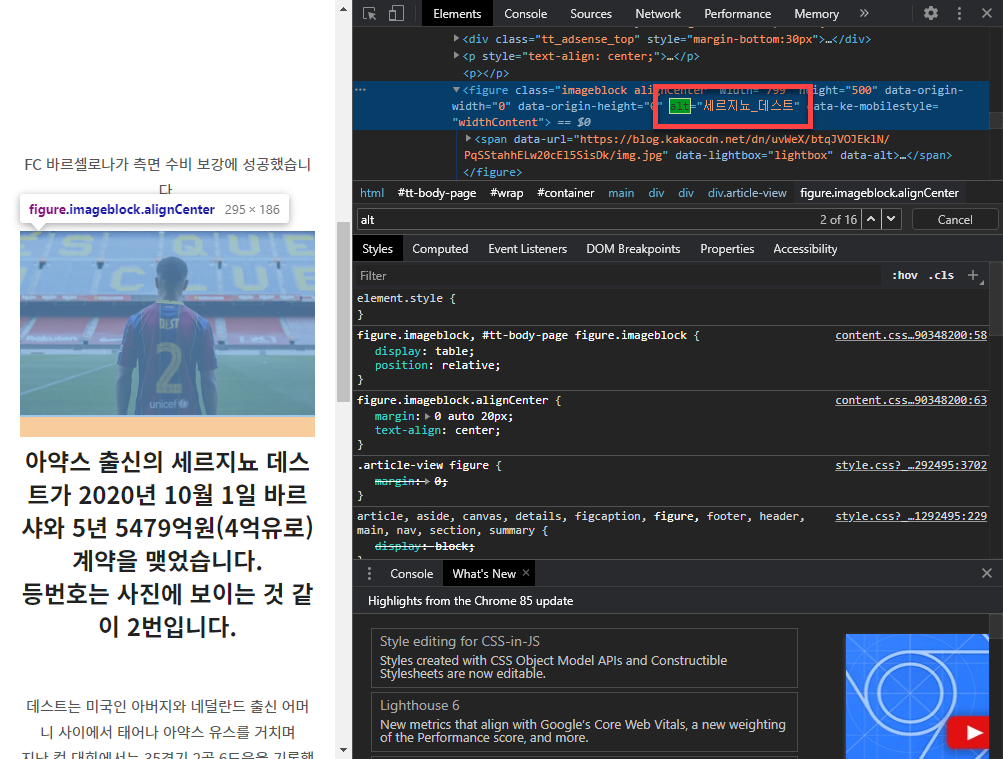
Task: Click page scrollbar down arrow
Action: pos(344,749)
